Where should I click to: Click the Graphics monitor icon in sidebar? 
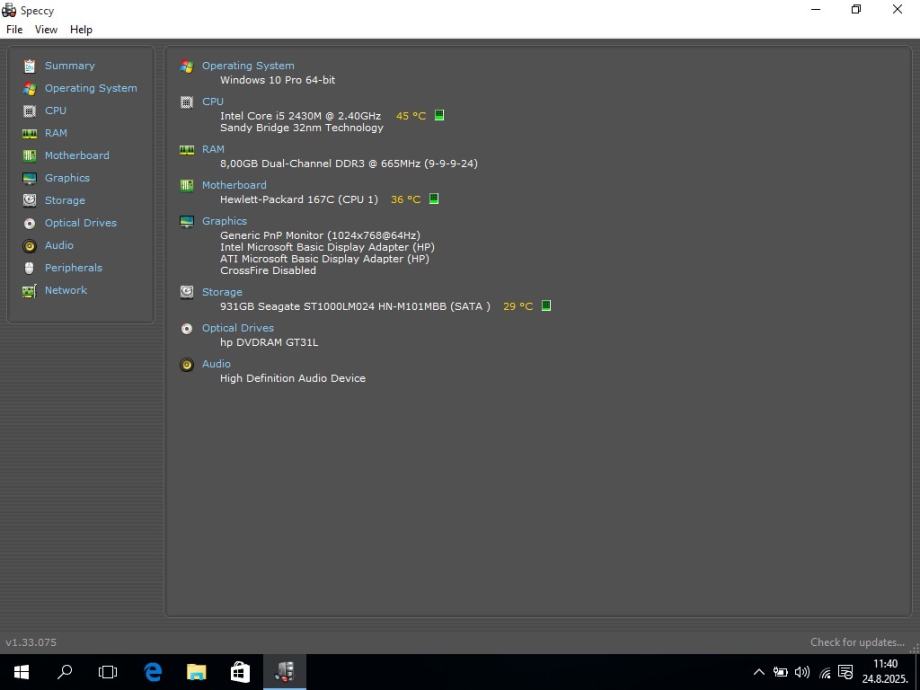click(29, 178)
